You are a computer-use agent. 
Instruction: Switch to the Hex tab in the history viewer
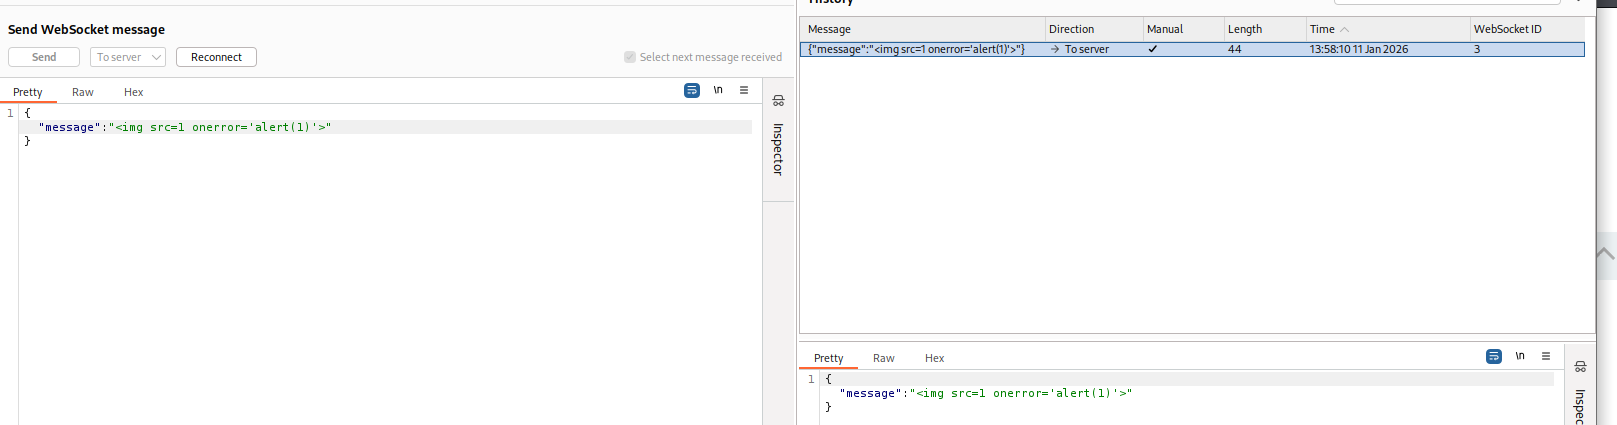tap(934, 358)
